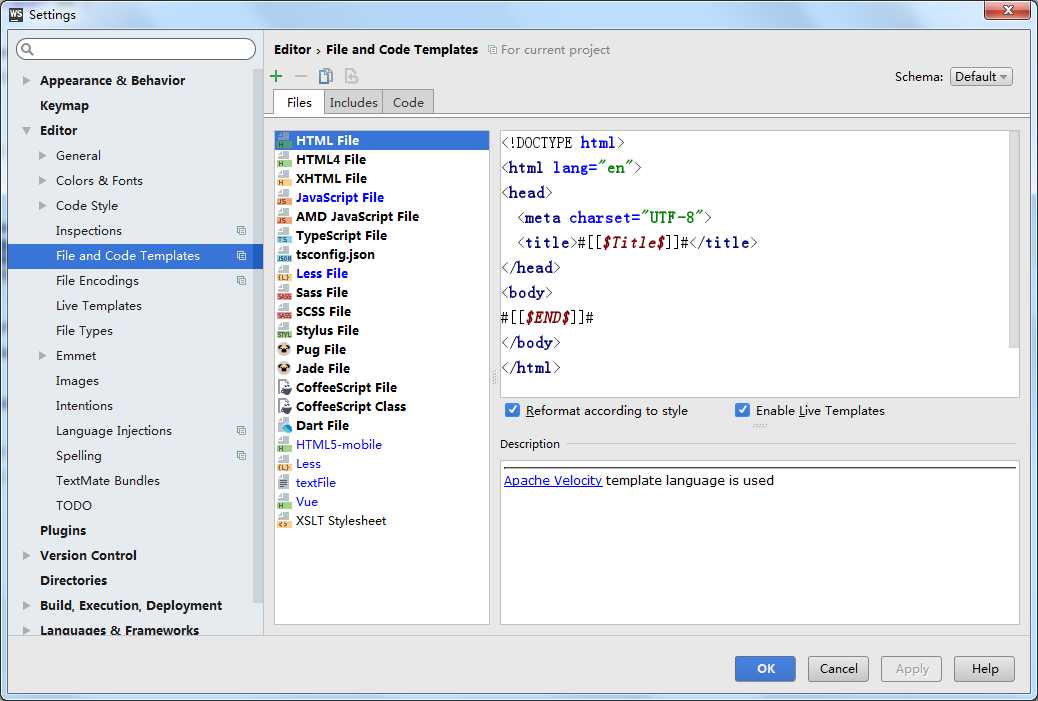The height and width of the screenshot is (701, 1038).
Task: Click the Stylus File template icon
Action: click(284, 331)
